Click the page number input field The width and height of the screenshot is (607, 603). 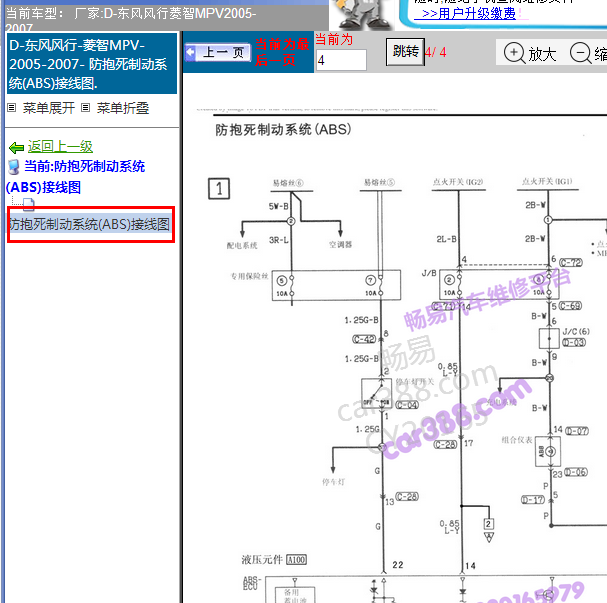click(x=341, y=60)
